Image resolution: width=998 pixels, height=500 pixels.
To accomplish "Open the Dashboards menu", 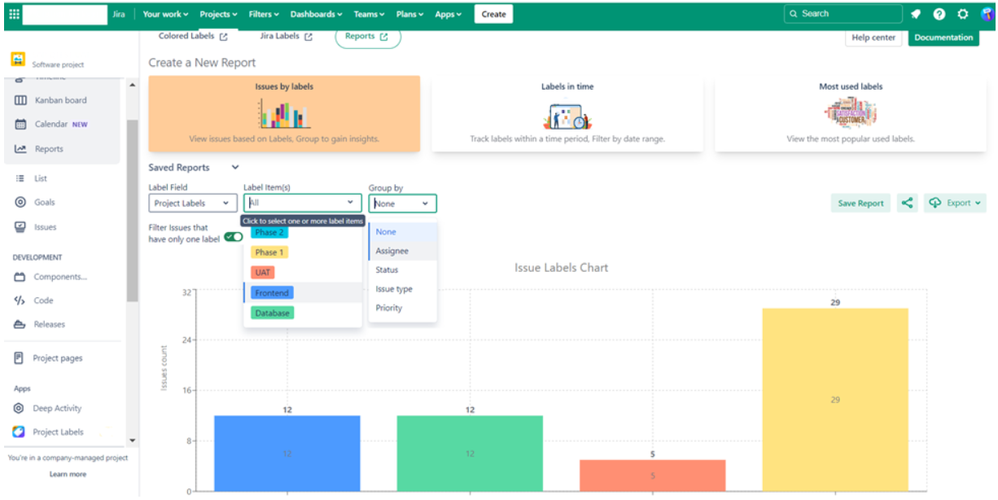I will point(316,14).
